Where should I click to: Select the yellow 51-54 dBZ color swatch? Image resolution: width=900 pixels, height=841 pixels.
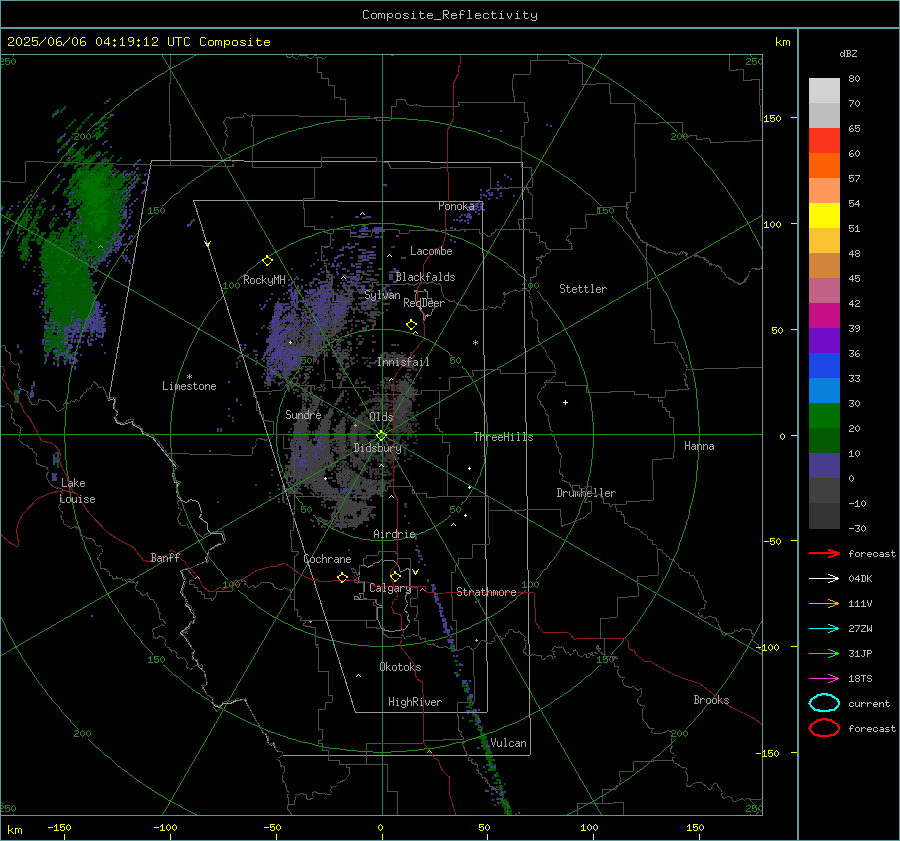tap(824, 215)
